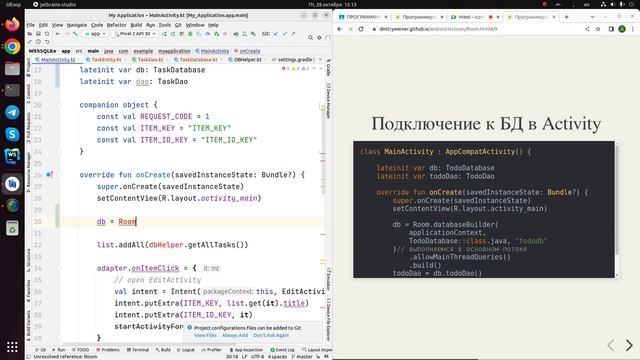Screen dimensions: 640x360
Task: Open the Logcat tool window
Action: pyautogui.click(x=186, y=350)
